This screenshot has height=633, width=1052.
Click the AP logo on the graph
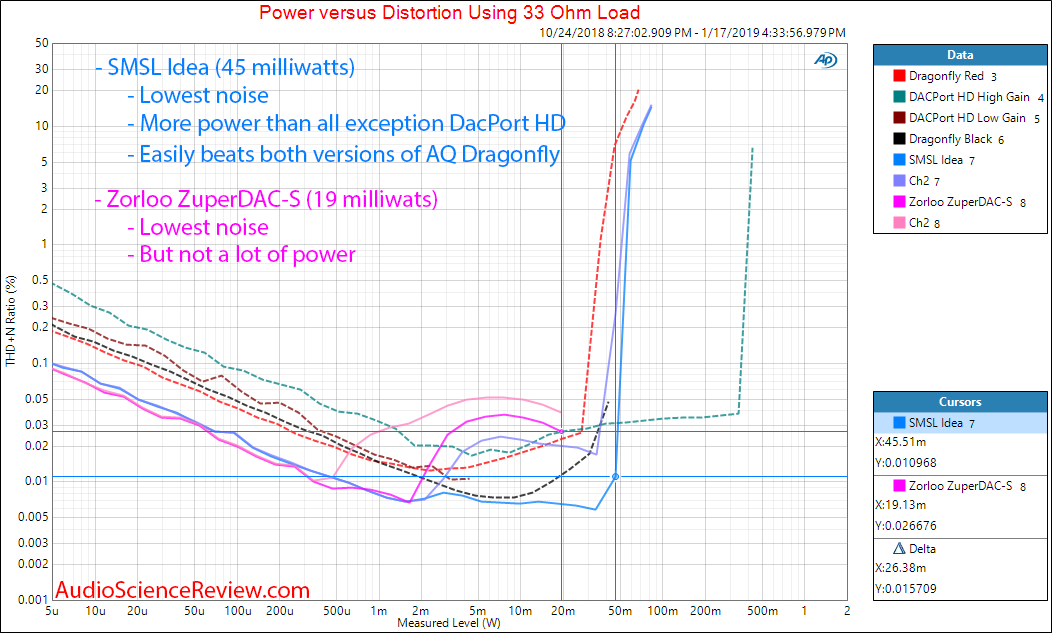pyautogui.click(x=825, y=60)
